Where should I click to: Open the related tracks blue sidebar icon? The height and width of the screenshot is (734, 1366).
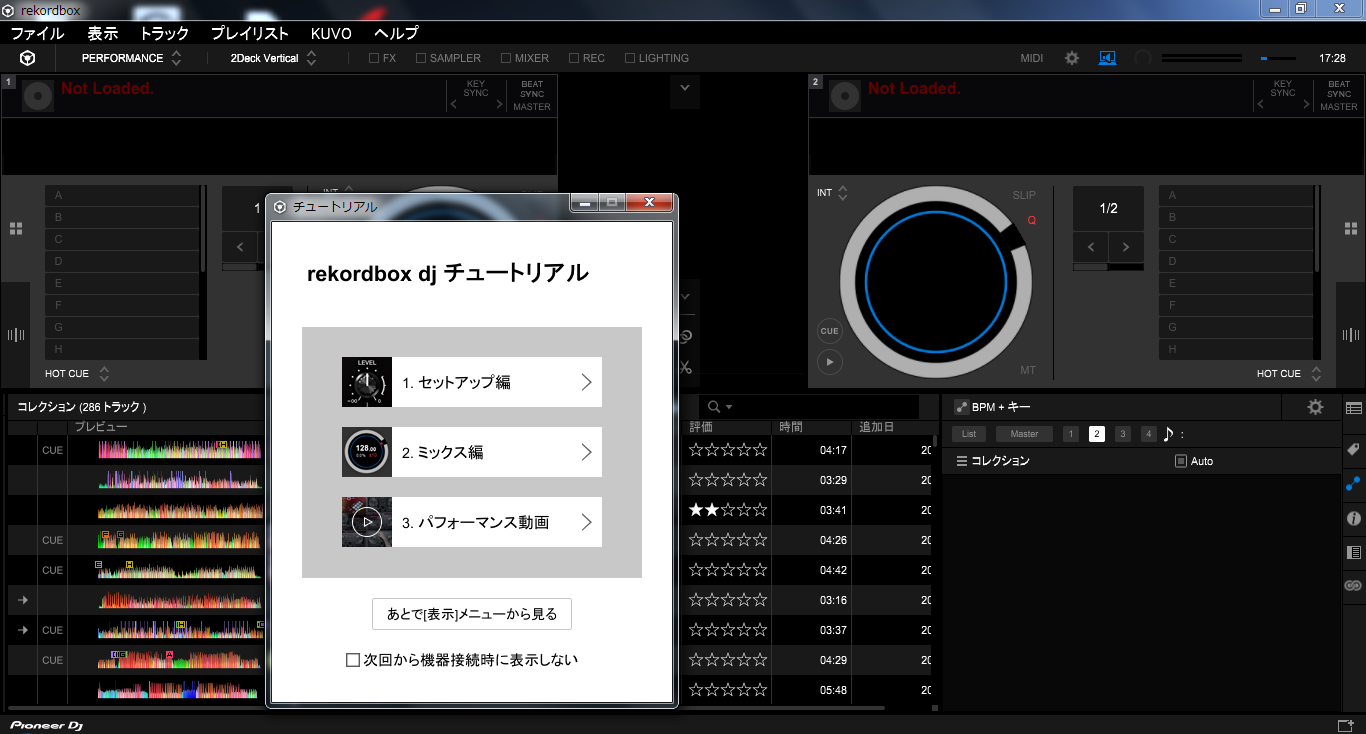[1354, 484]
